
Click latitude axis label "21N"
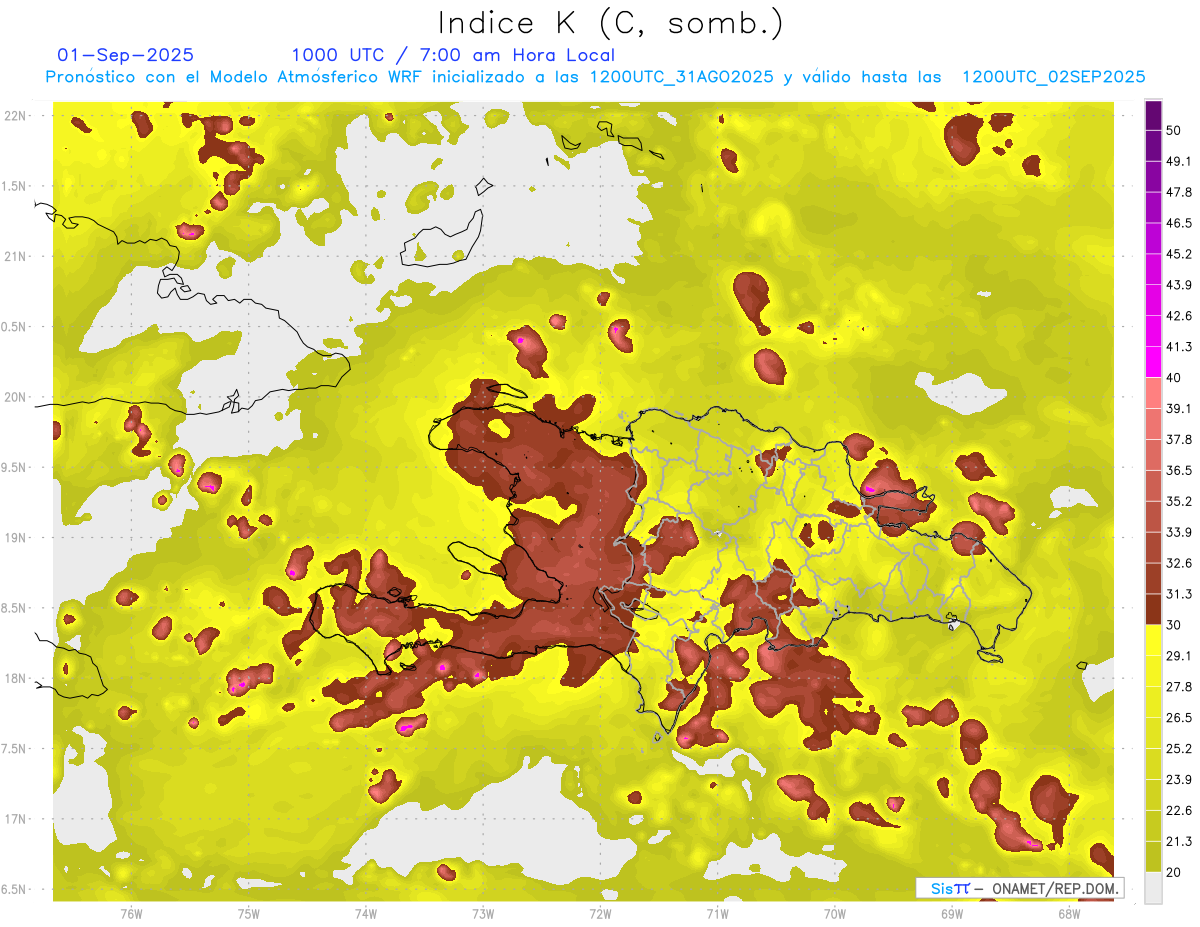tap(15, 256)
